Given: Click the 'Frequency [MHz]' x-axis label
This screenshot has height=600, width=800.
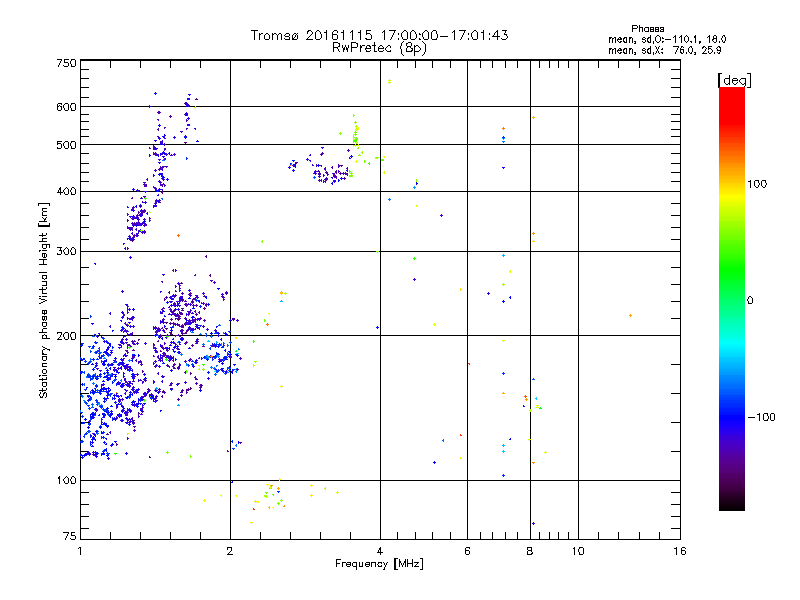Looking at the screenshot, I should tap(379, 564).
